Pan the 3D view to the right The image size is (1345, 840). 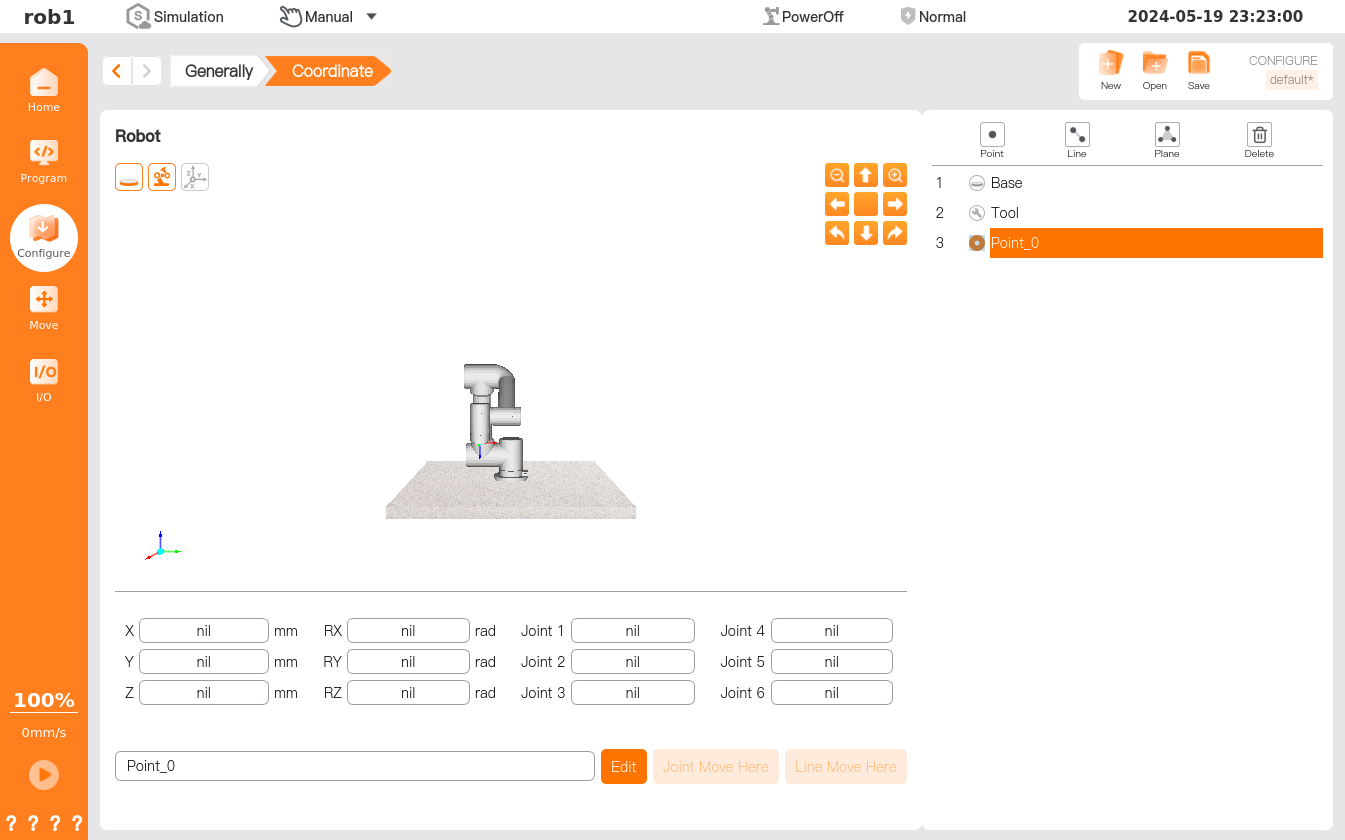click(x=895, y=204)
